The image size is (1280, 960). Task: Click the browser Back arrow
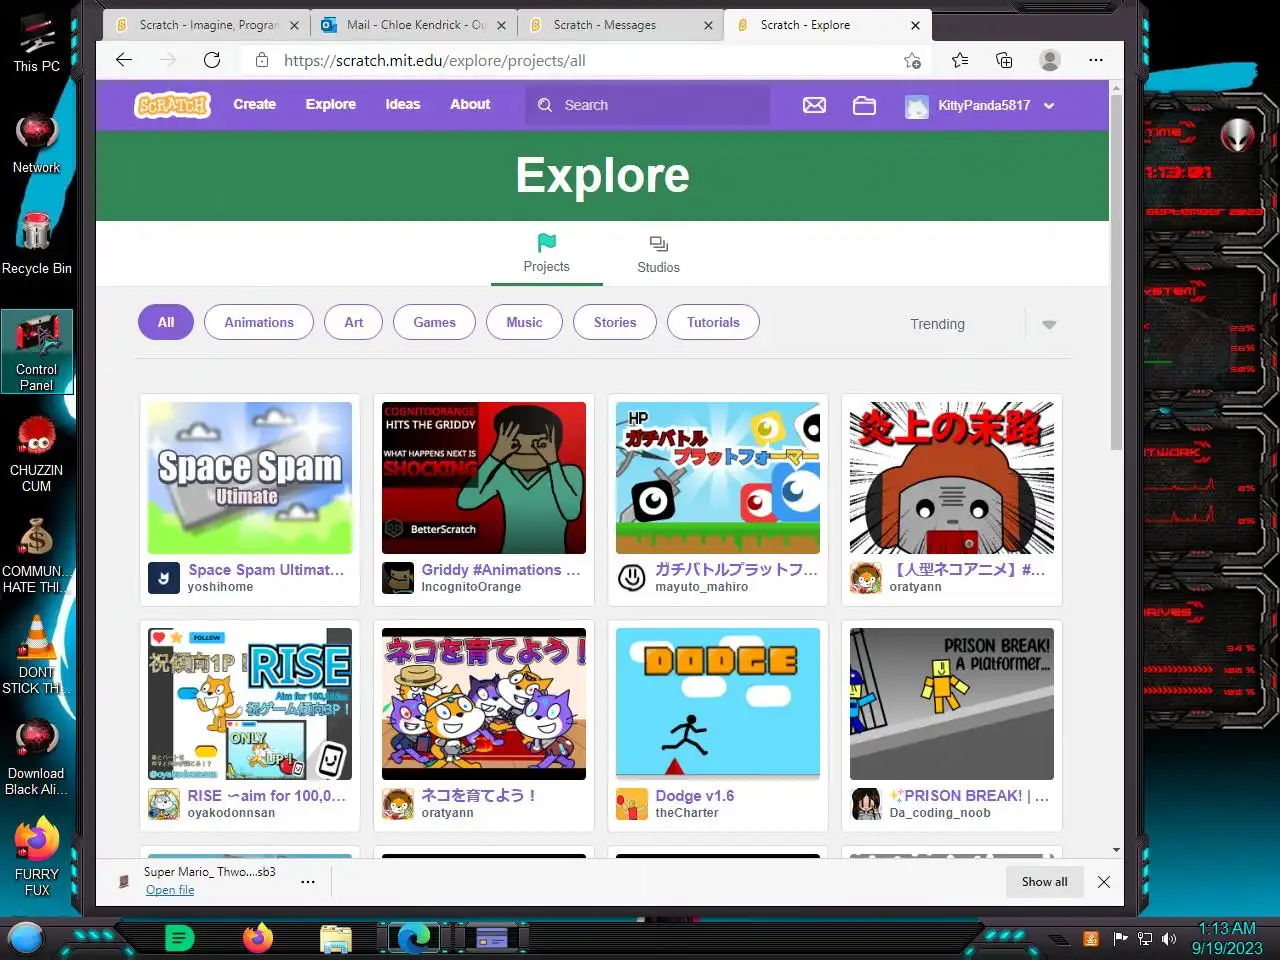point(124,60)
